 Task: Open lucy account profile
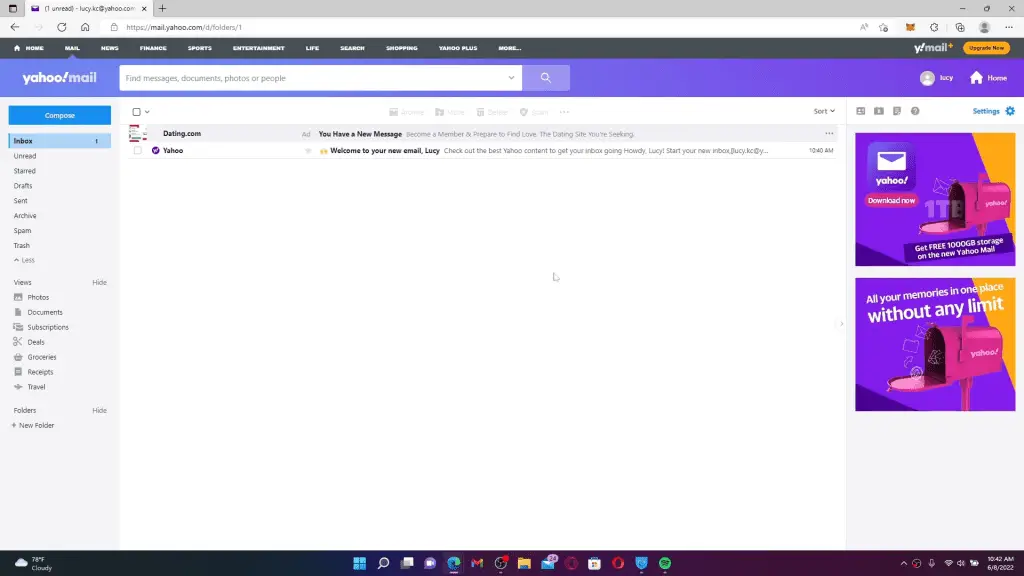click(936, 78)
